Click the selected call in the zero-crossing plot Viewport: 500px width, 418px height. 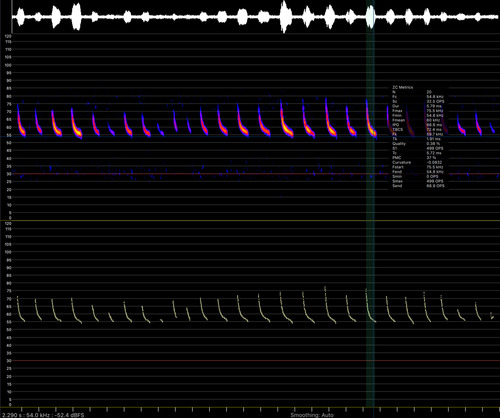coord(370,306)
